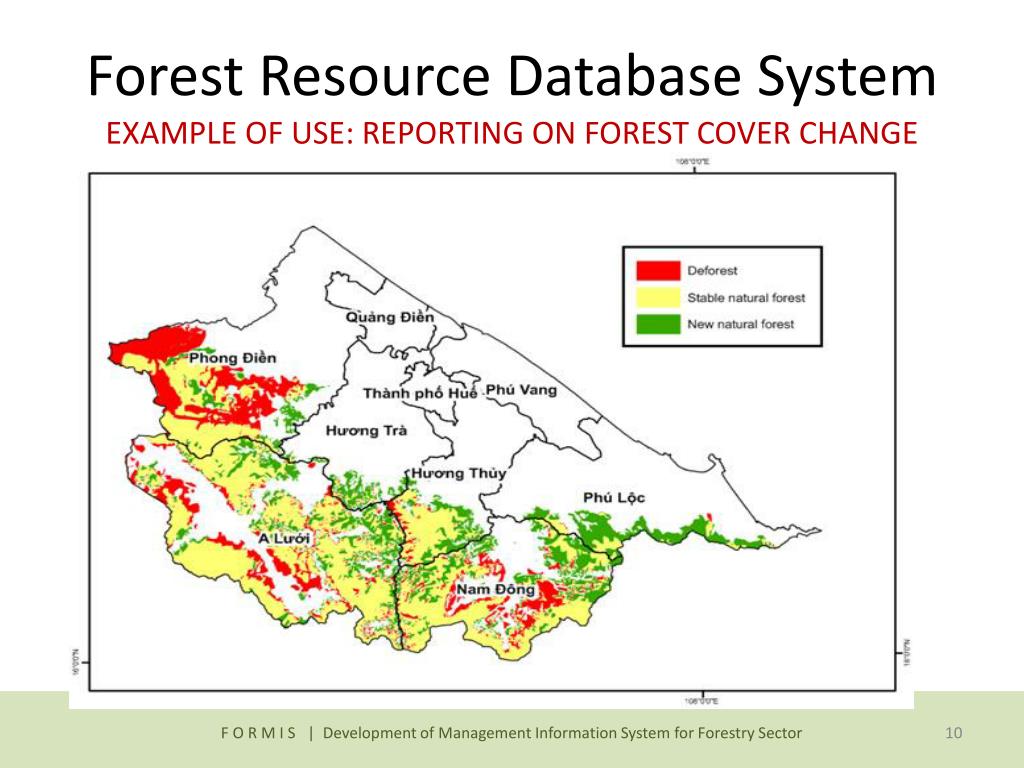Click the 'Development of Management Information System' footer
This screenshot has width=1024, height=768.
[x=562, y=733]
